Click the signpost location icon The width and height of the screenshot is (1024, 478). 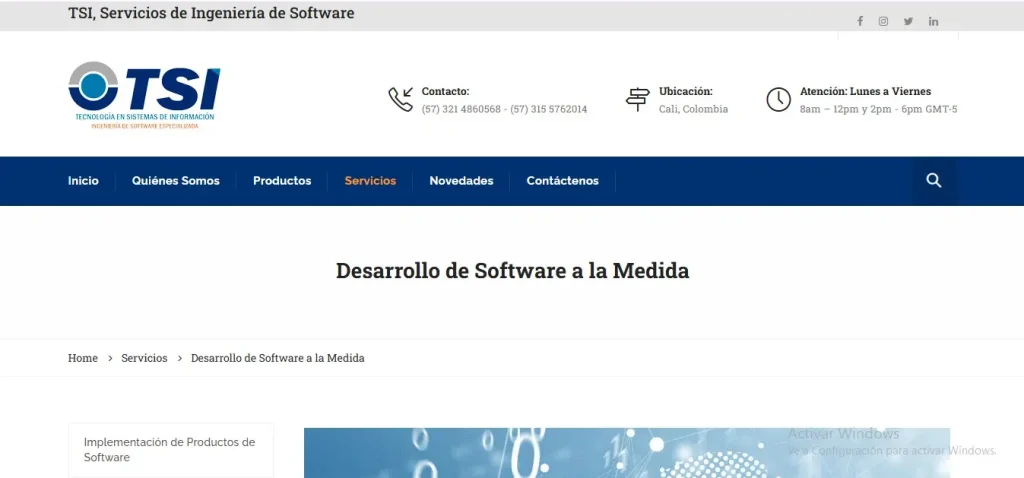tap(637, 99)
